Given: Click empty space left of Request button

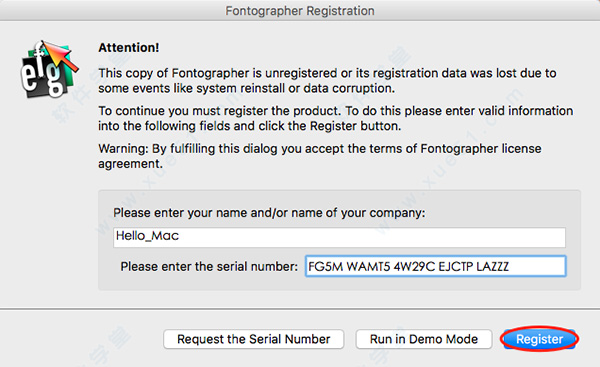Looking at the screenshot, I should tap(80, 339).
